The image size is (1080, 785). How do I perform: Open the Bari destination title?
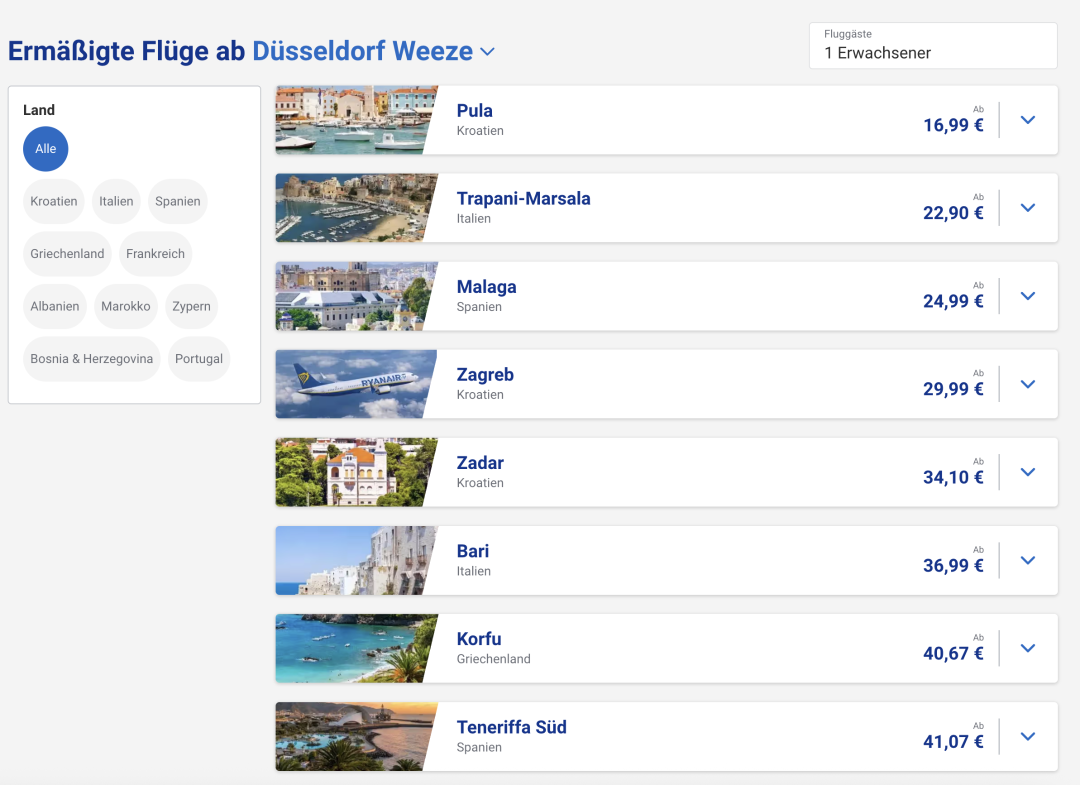click(472, 552)
